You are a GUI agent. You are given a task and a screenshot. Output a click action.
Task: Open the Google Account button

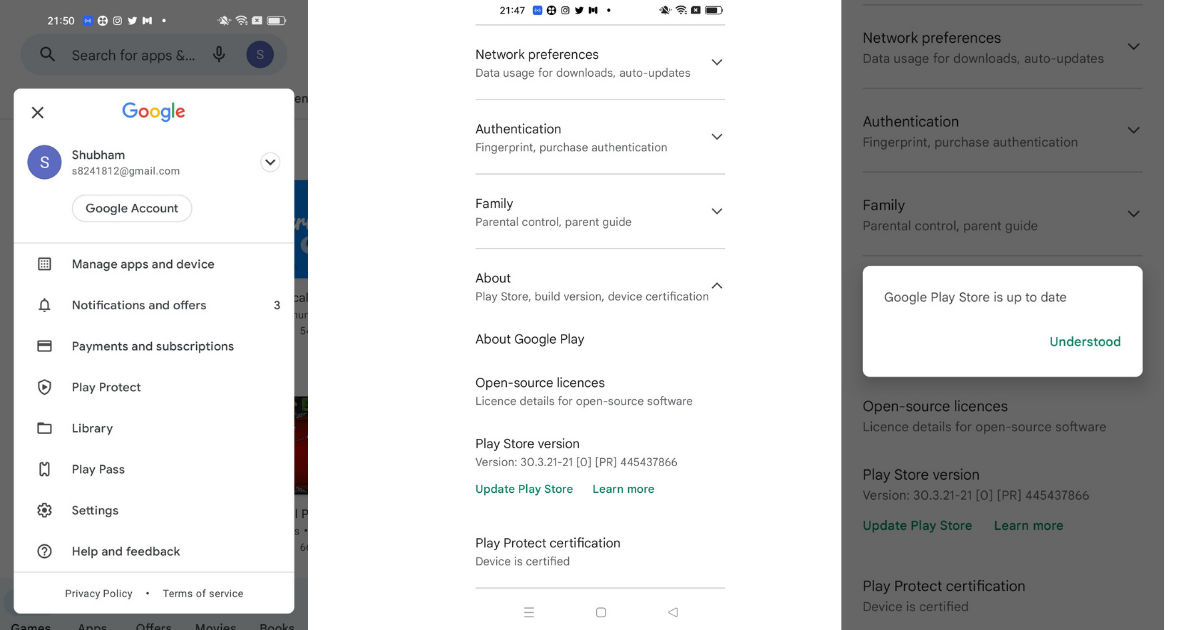132,208
